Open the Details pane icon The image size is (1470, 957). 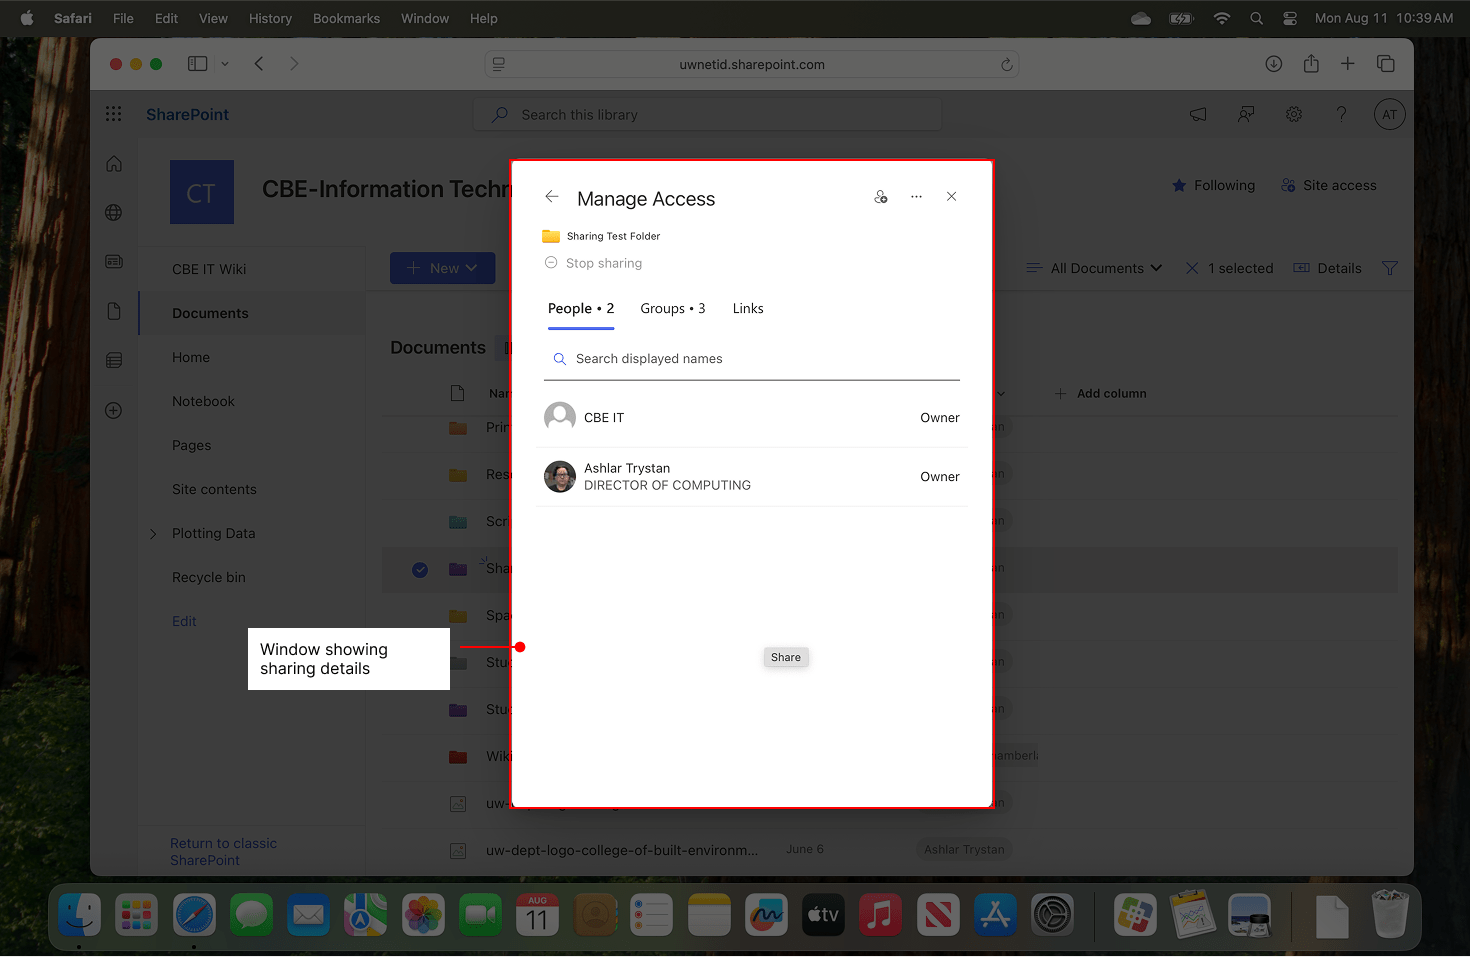coord(1327,267)
